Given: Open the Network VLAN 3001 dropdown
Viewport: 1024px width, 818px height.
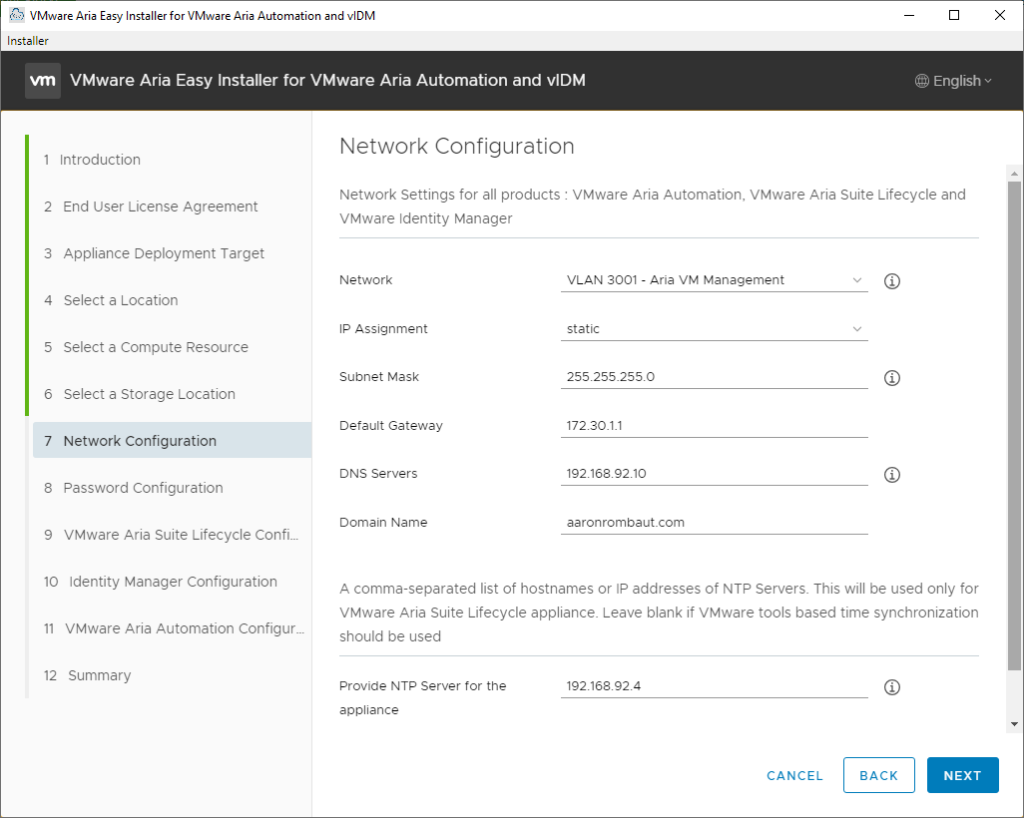Looking at the screenshot, I should coord(714,281).
